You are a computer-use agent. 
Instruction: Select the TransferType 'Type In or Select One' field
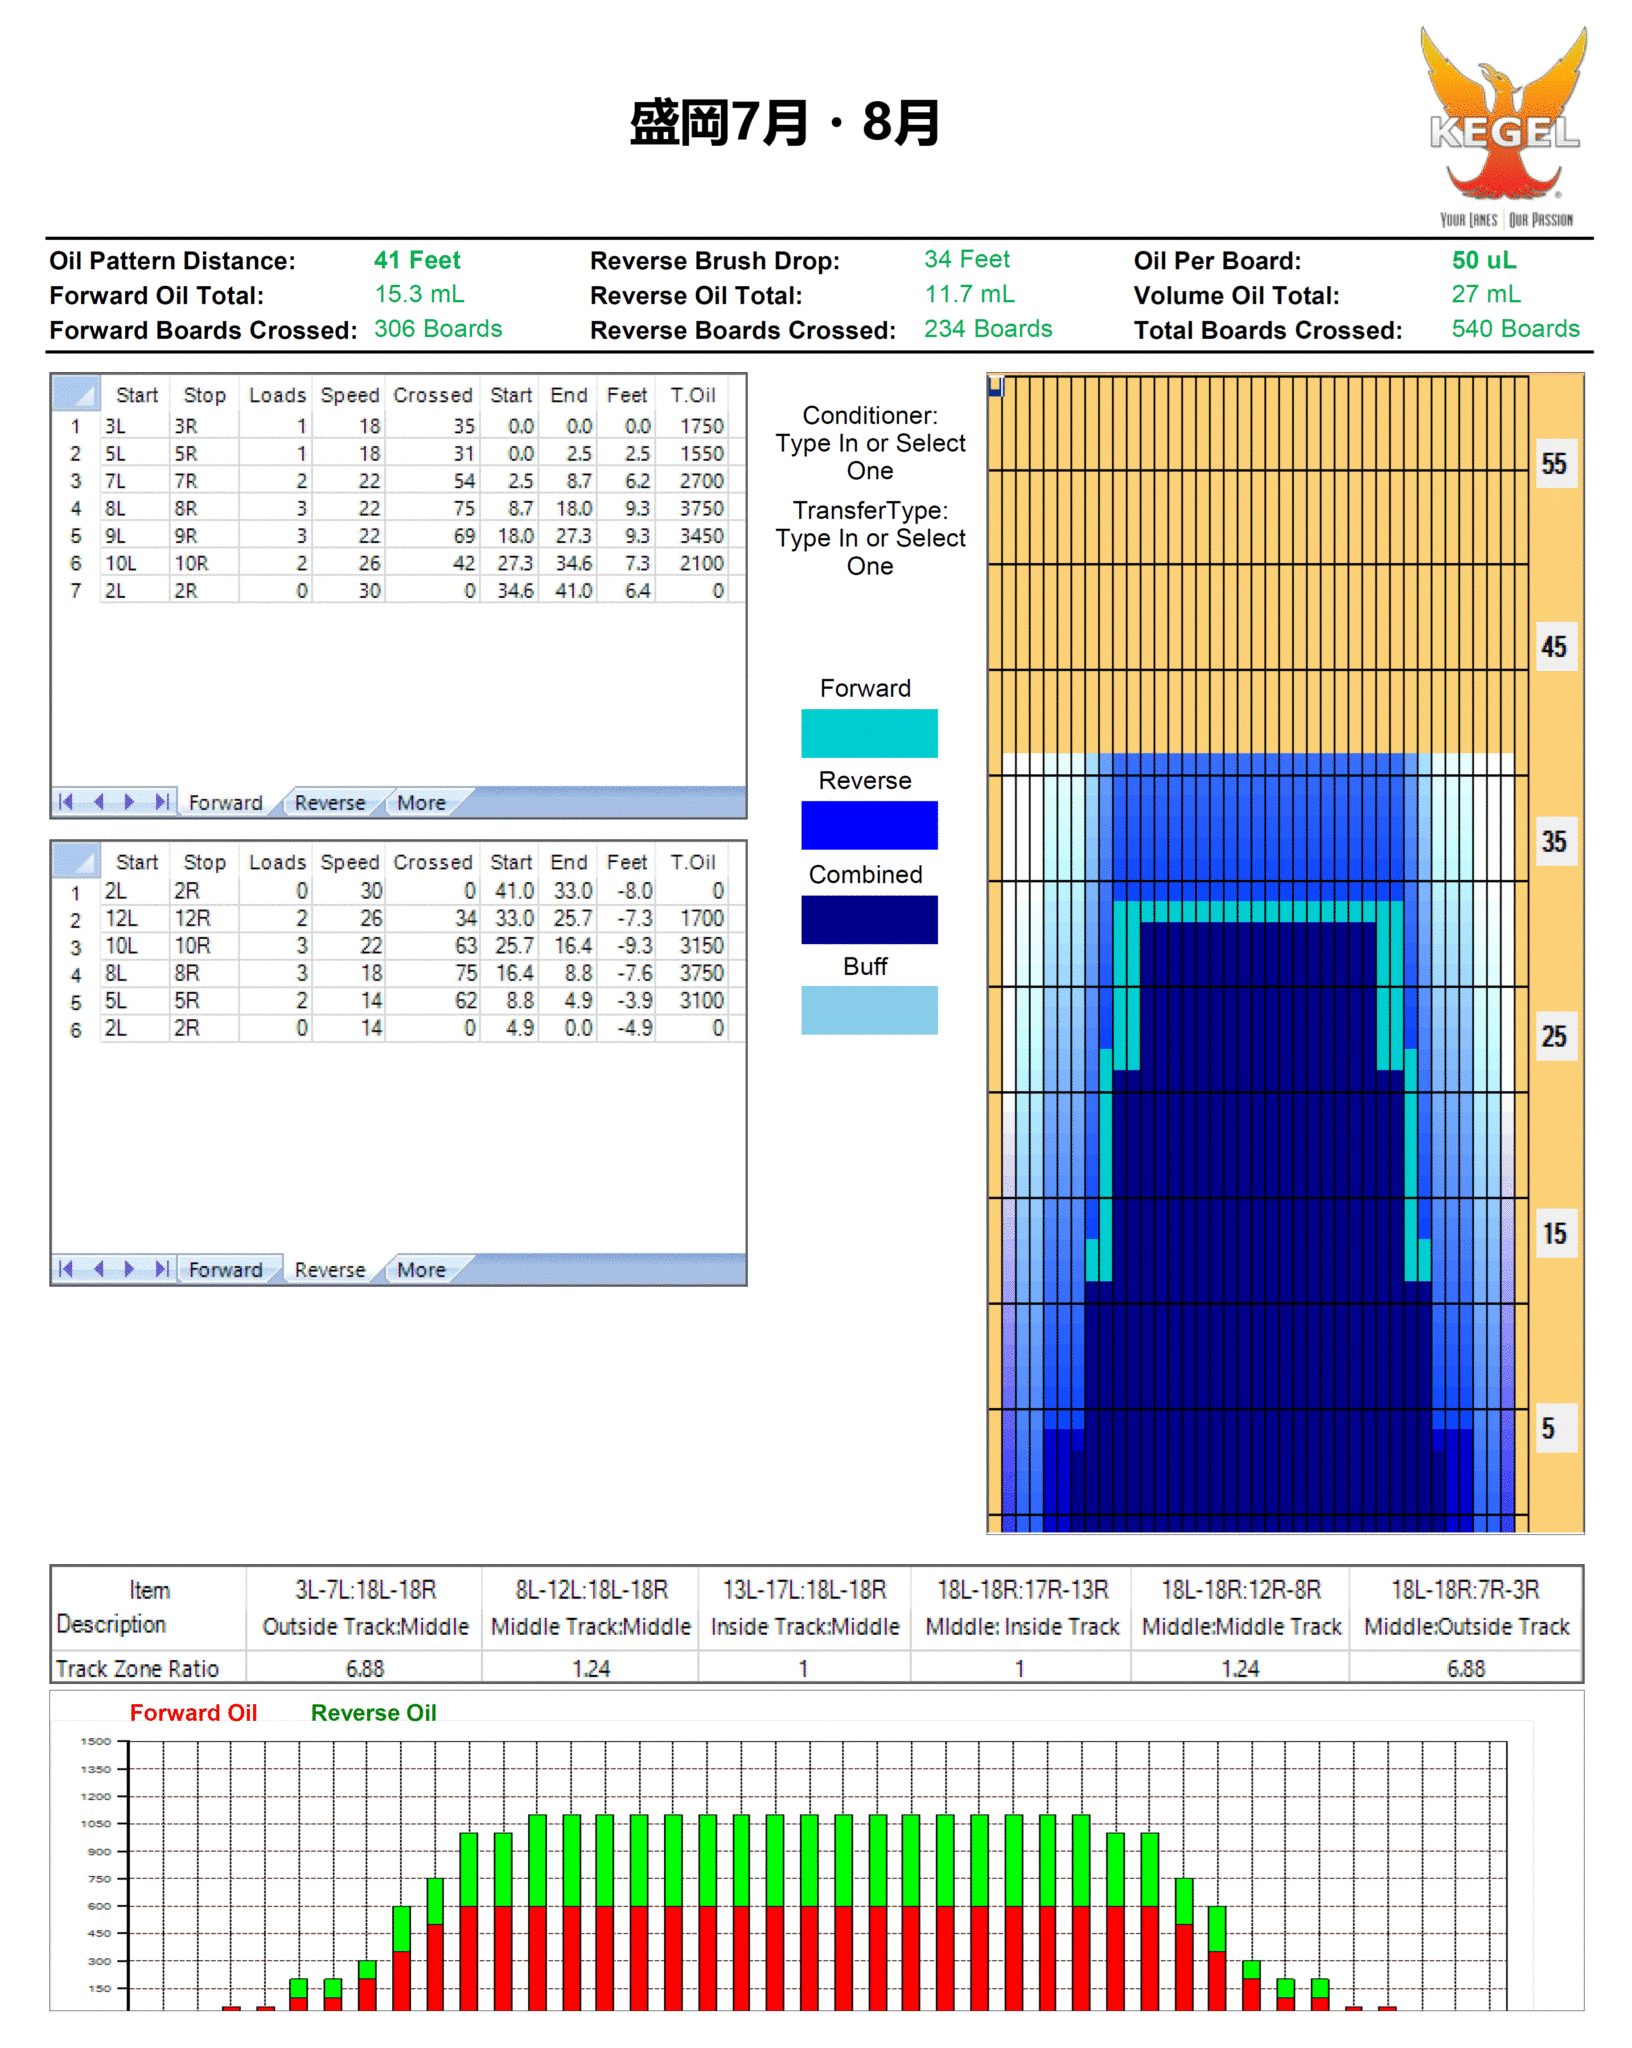[x=870, y=551]
